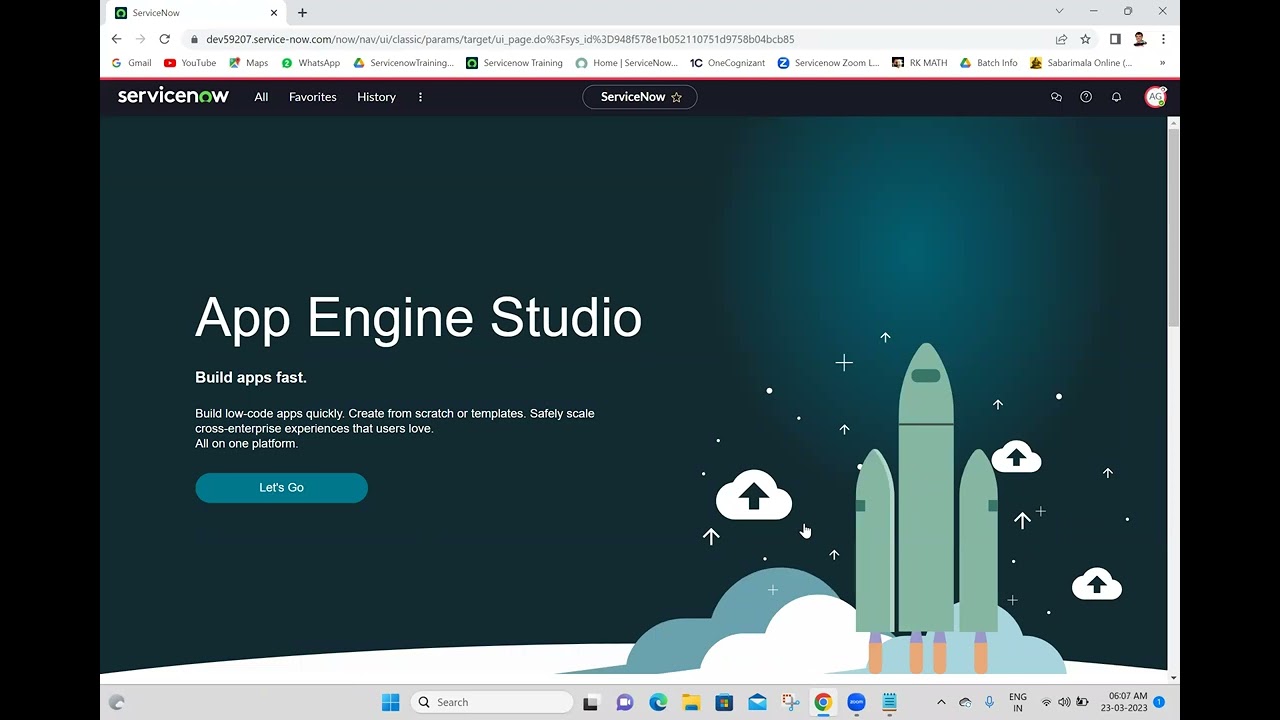This screenshot has height=720, width=1280.
Task: Click the Let's Go button
Action: [x=281, y=488]
